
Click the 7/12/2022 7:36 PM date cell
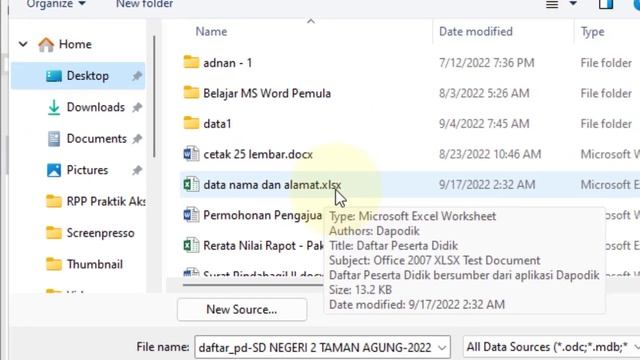click(x=487, y=63)
